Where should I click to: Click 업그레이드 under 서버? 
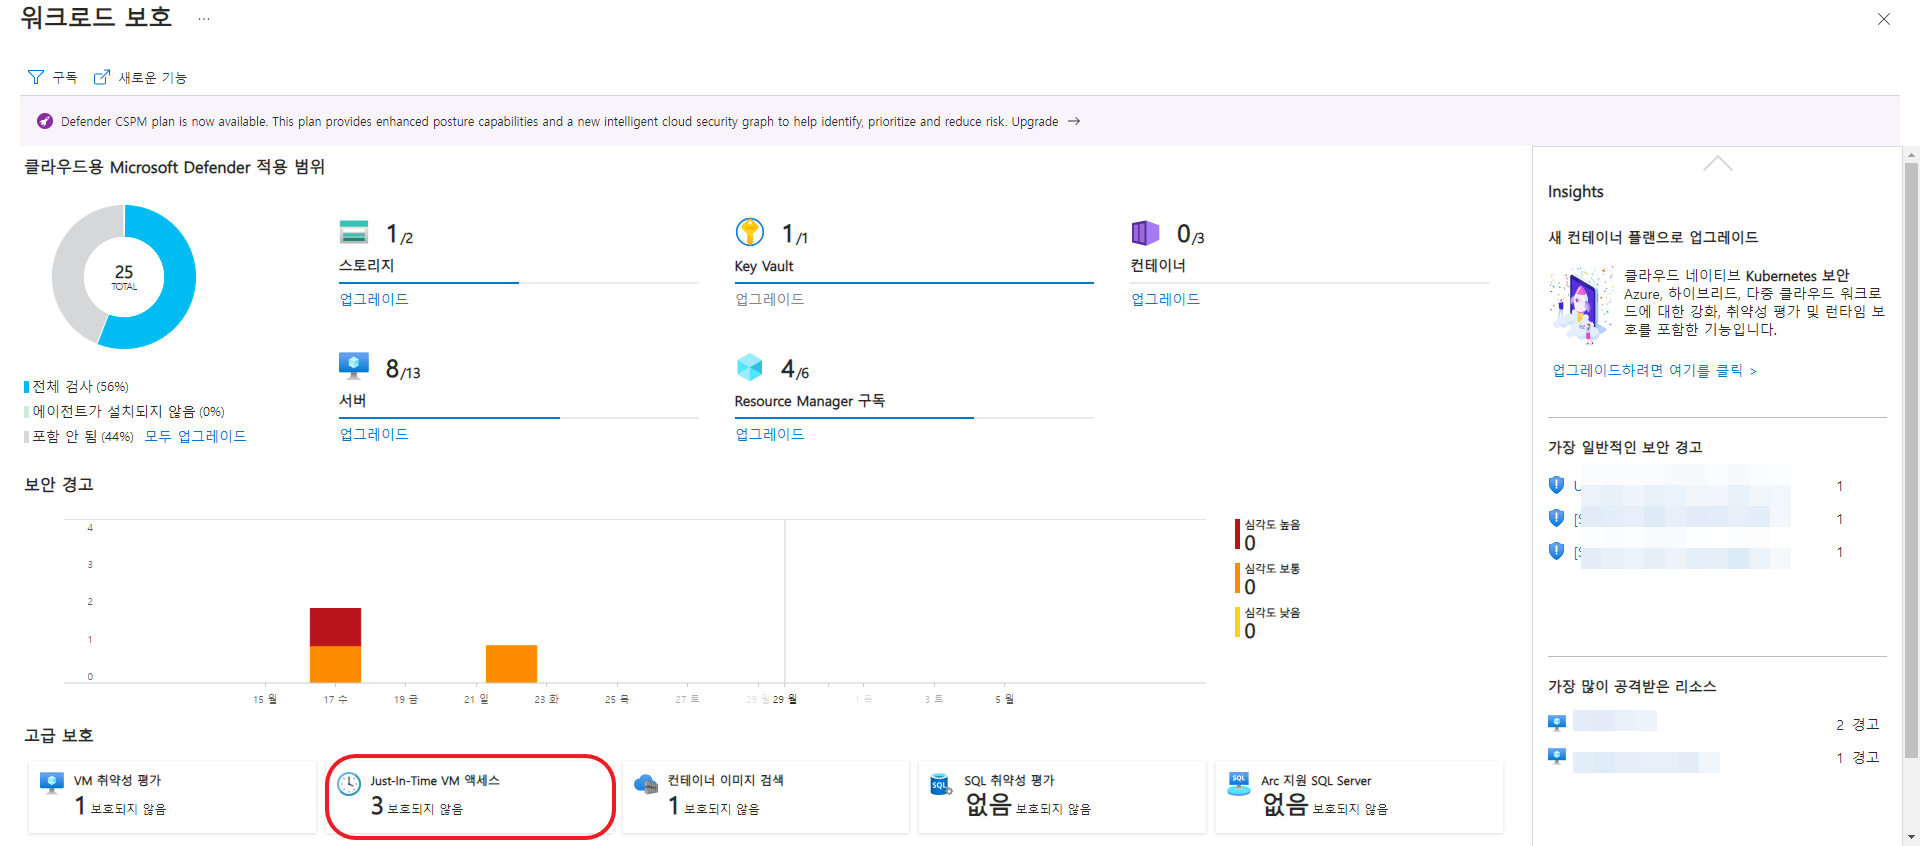point(374,434)
